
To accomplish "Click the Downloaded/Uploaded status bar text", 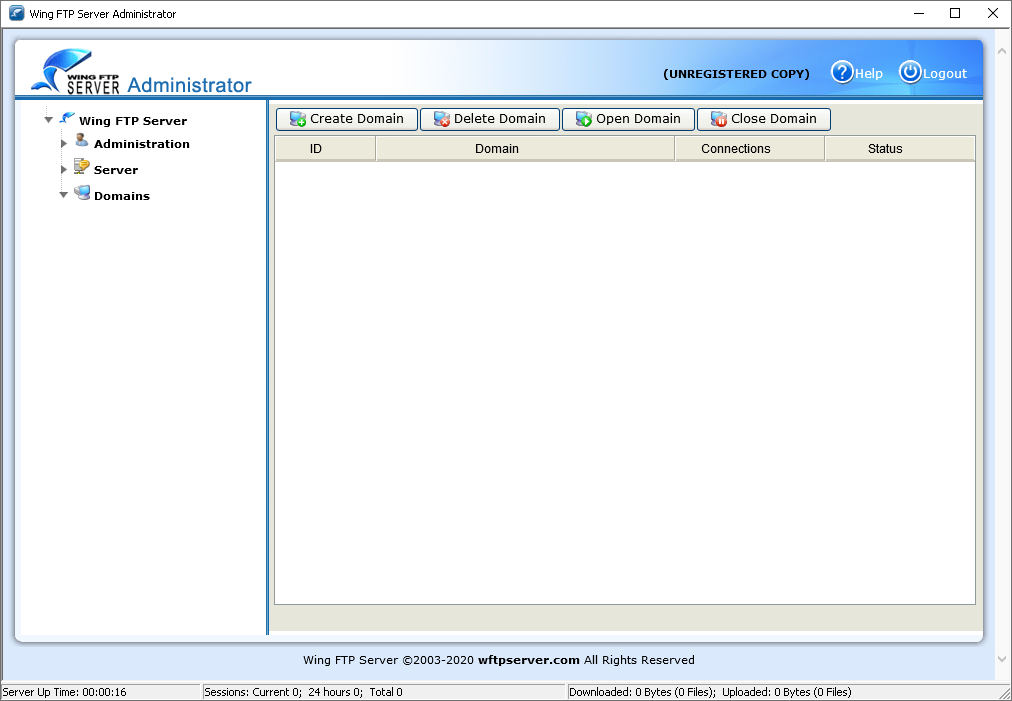I will 710,692.
